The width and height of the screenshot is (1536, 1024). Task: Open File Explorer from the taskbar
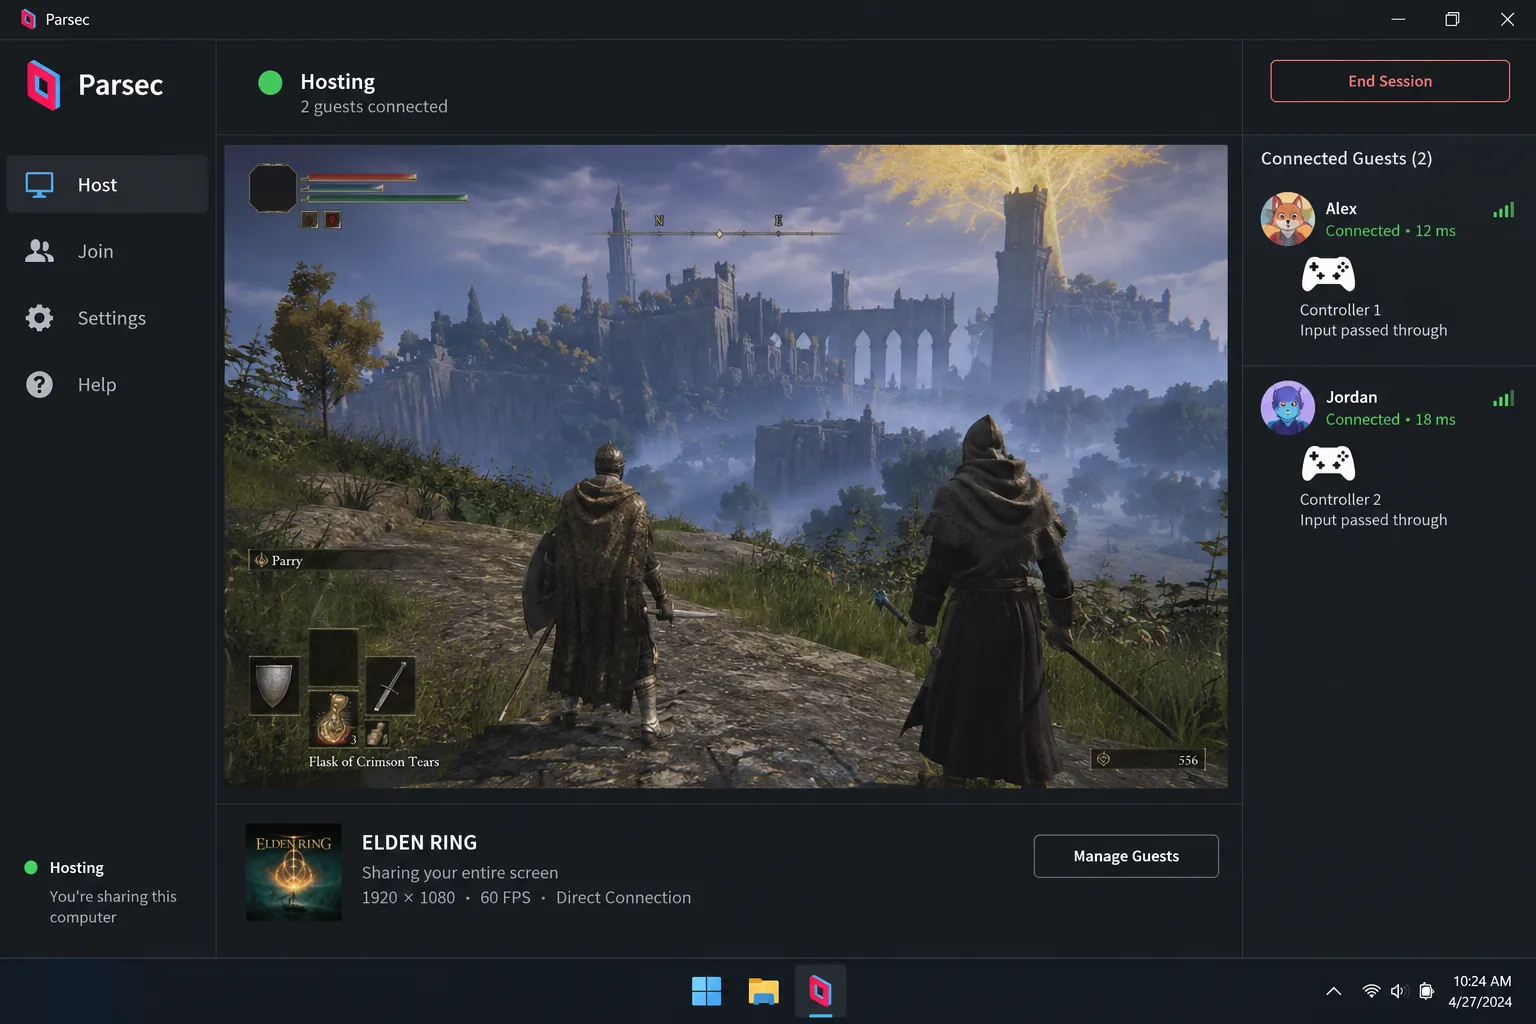point(763,991)
